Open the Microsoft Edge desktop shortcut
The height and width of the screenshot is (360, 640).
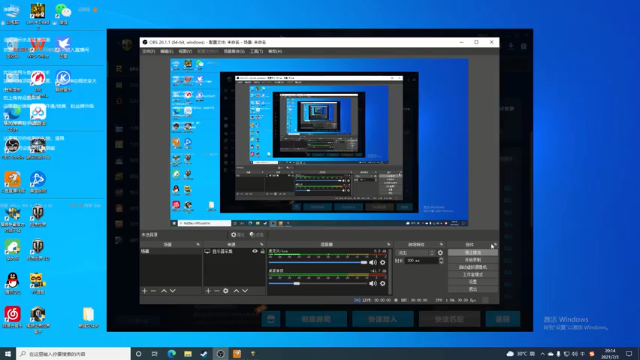coord(12,116)
